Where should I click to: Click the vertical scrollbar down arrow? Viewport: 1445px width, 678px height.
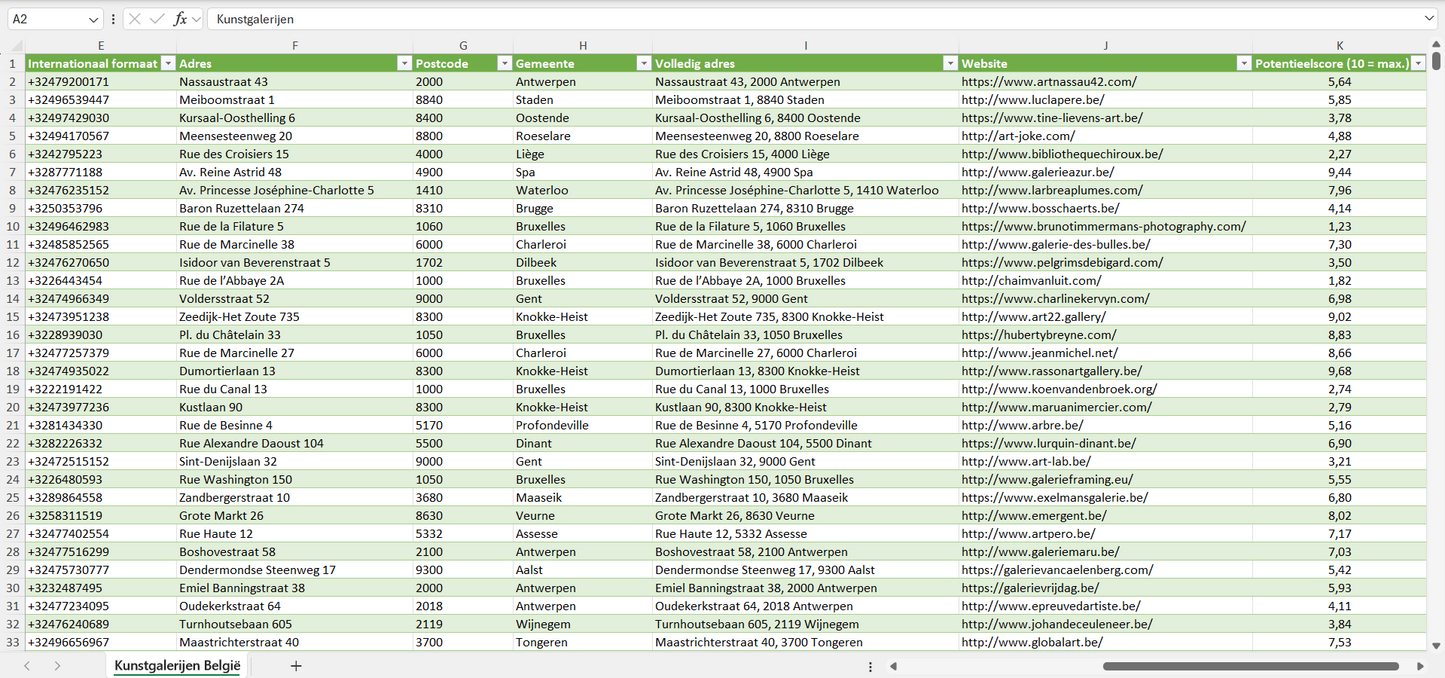point(1437,646)
